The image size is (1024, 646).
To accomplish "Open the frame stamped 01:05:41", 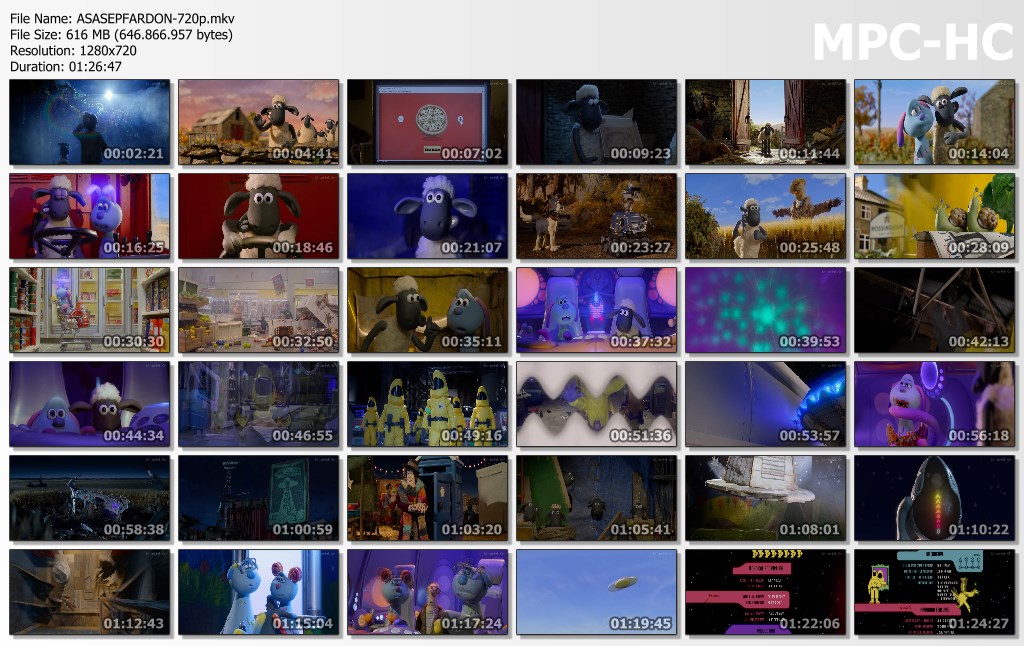I will click(x=597, y=498).
